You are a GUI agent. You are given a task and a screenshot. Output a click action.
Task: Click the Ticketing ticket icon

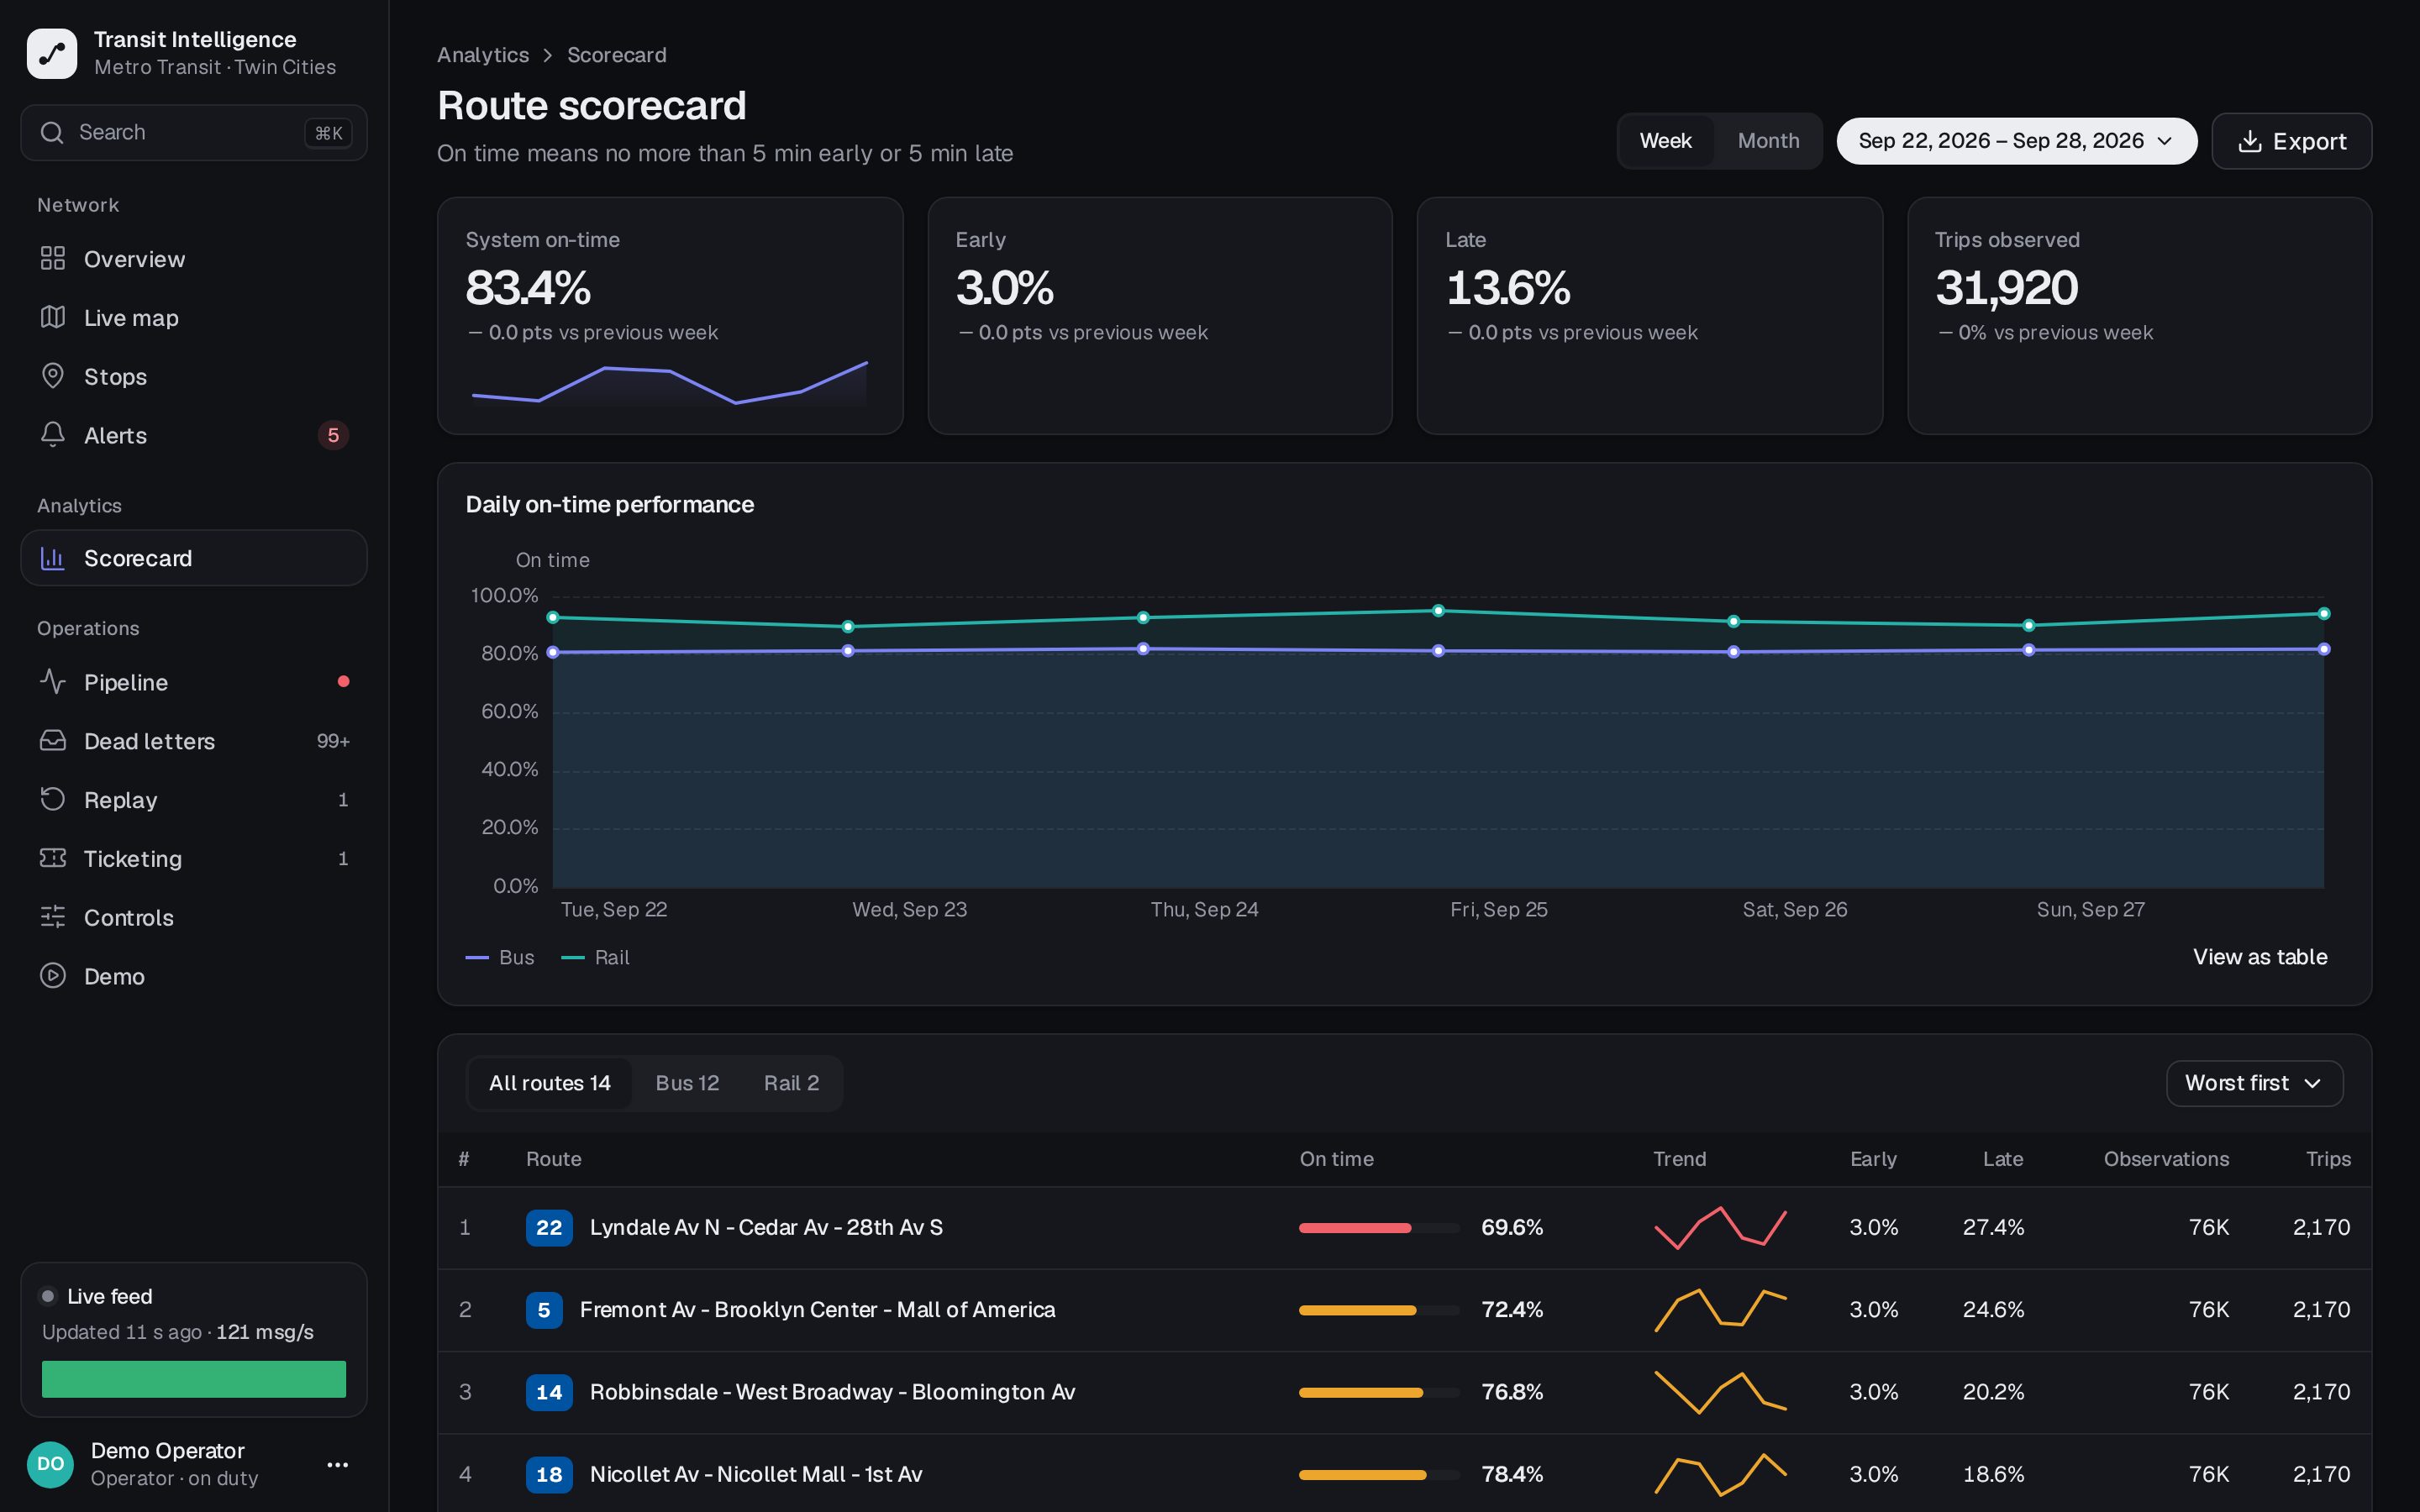52,858
